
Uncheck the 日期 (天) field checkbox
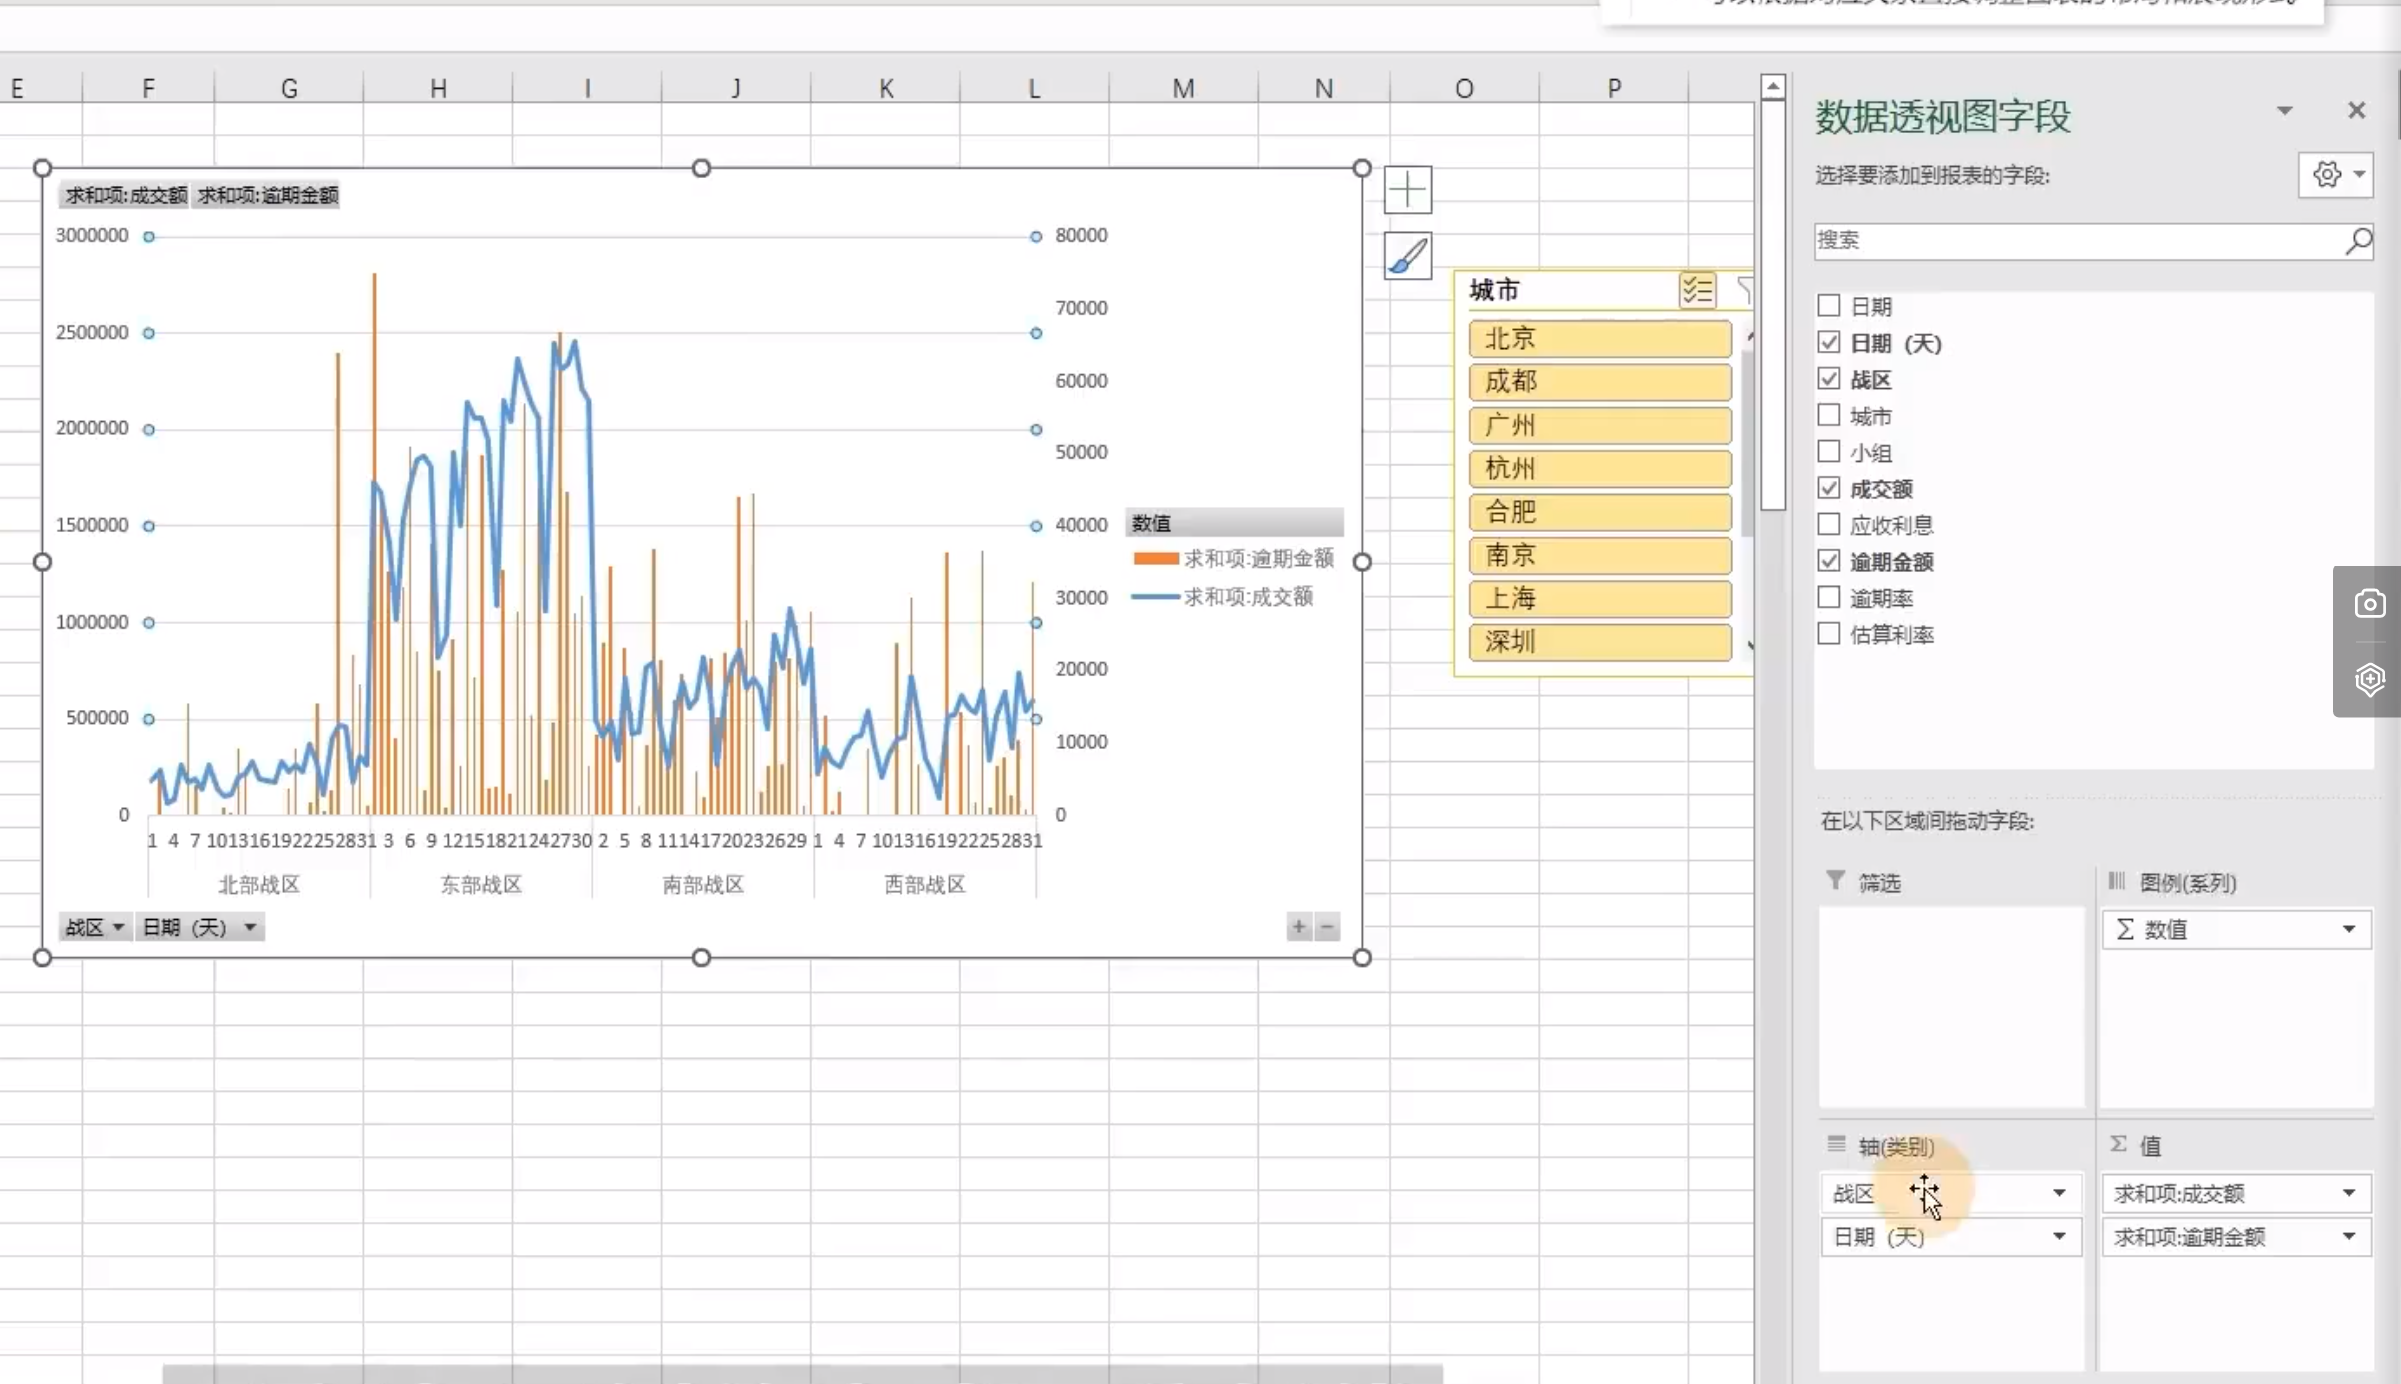click(1828, 342)
